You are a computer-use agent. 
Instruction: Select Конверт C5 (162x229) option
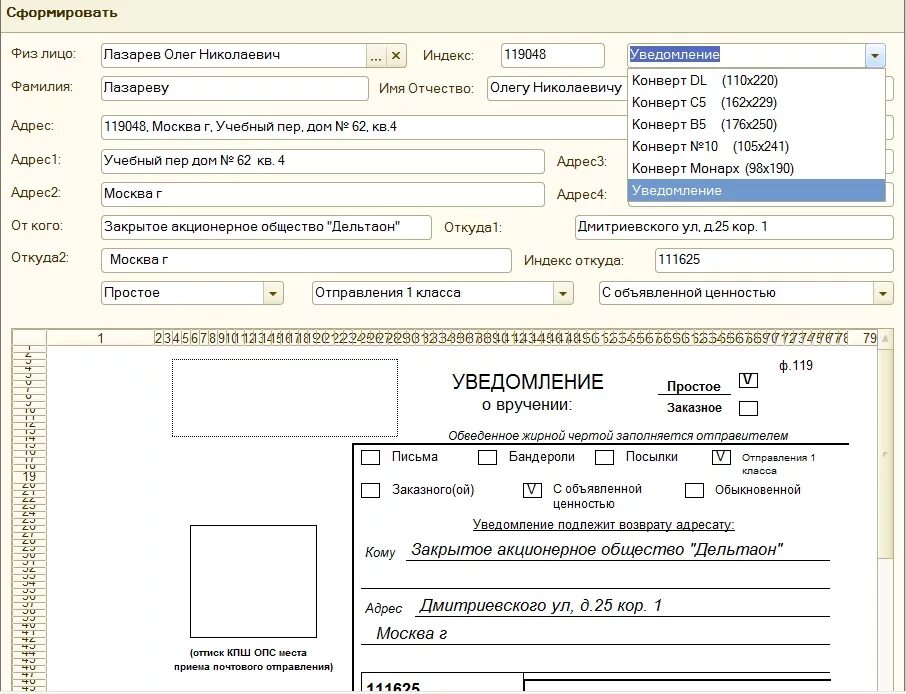click(756, 102)
